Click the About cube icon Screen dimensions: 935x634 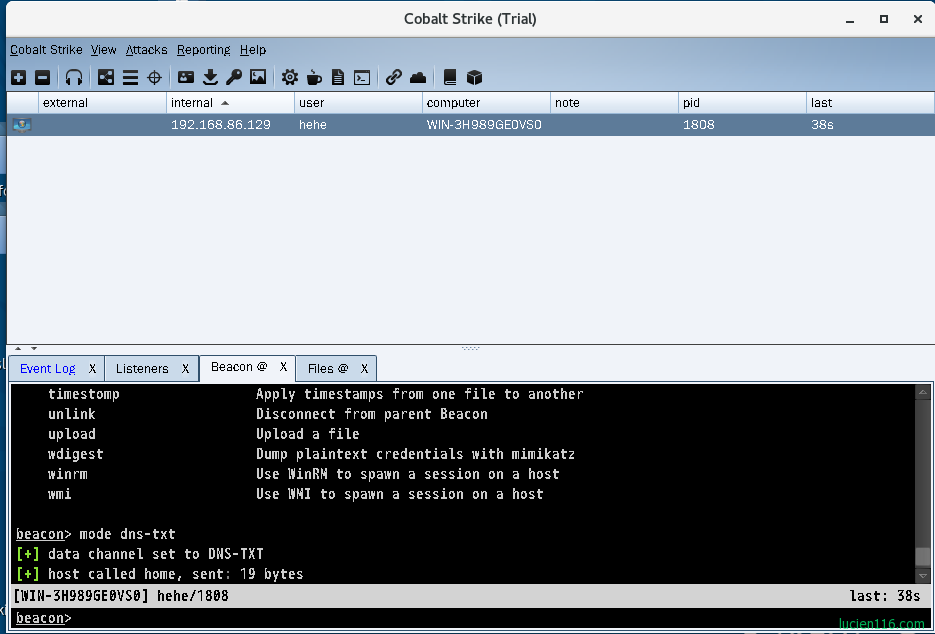coord(474,77)
